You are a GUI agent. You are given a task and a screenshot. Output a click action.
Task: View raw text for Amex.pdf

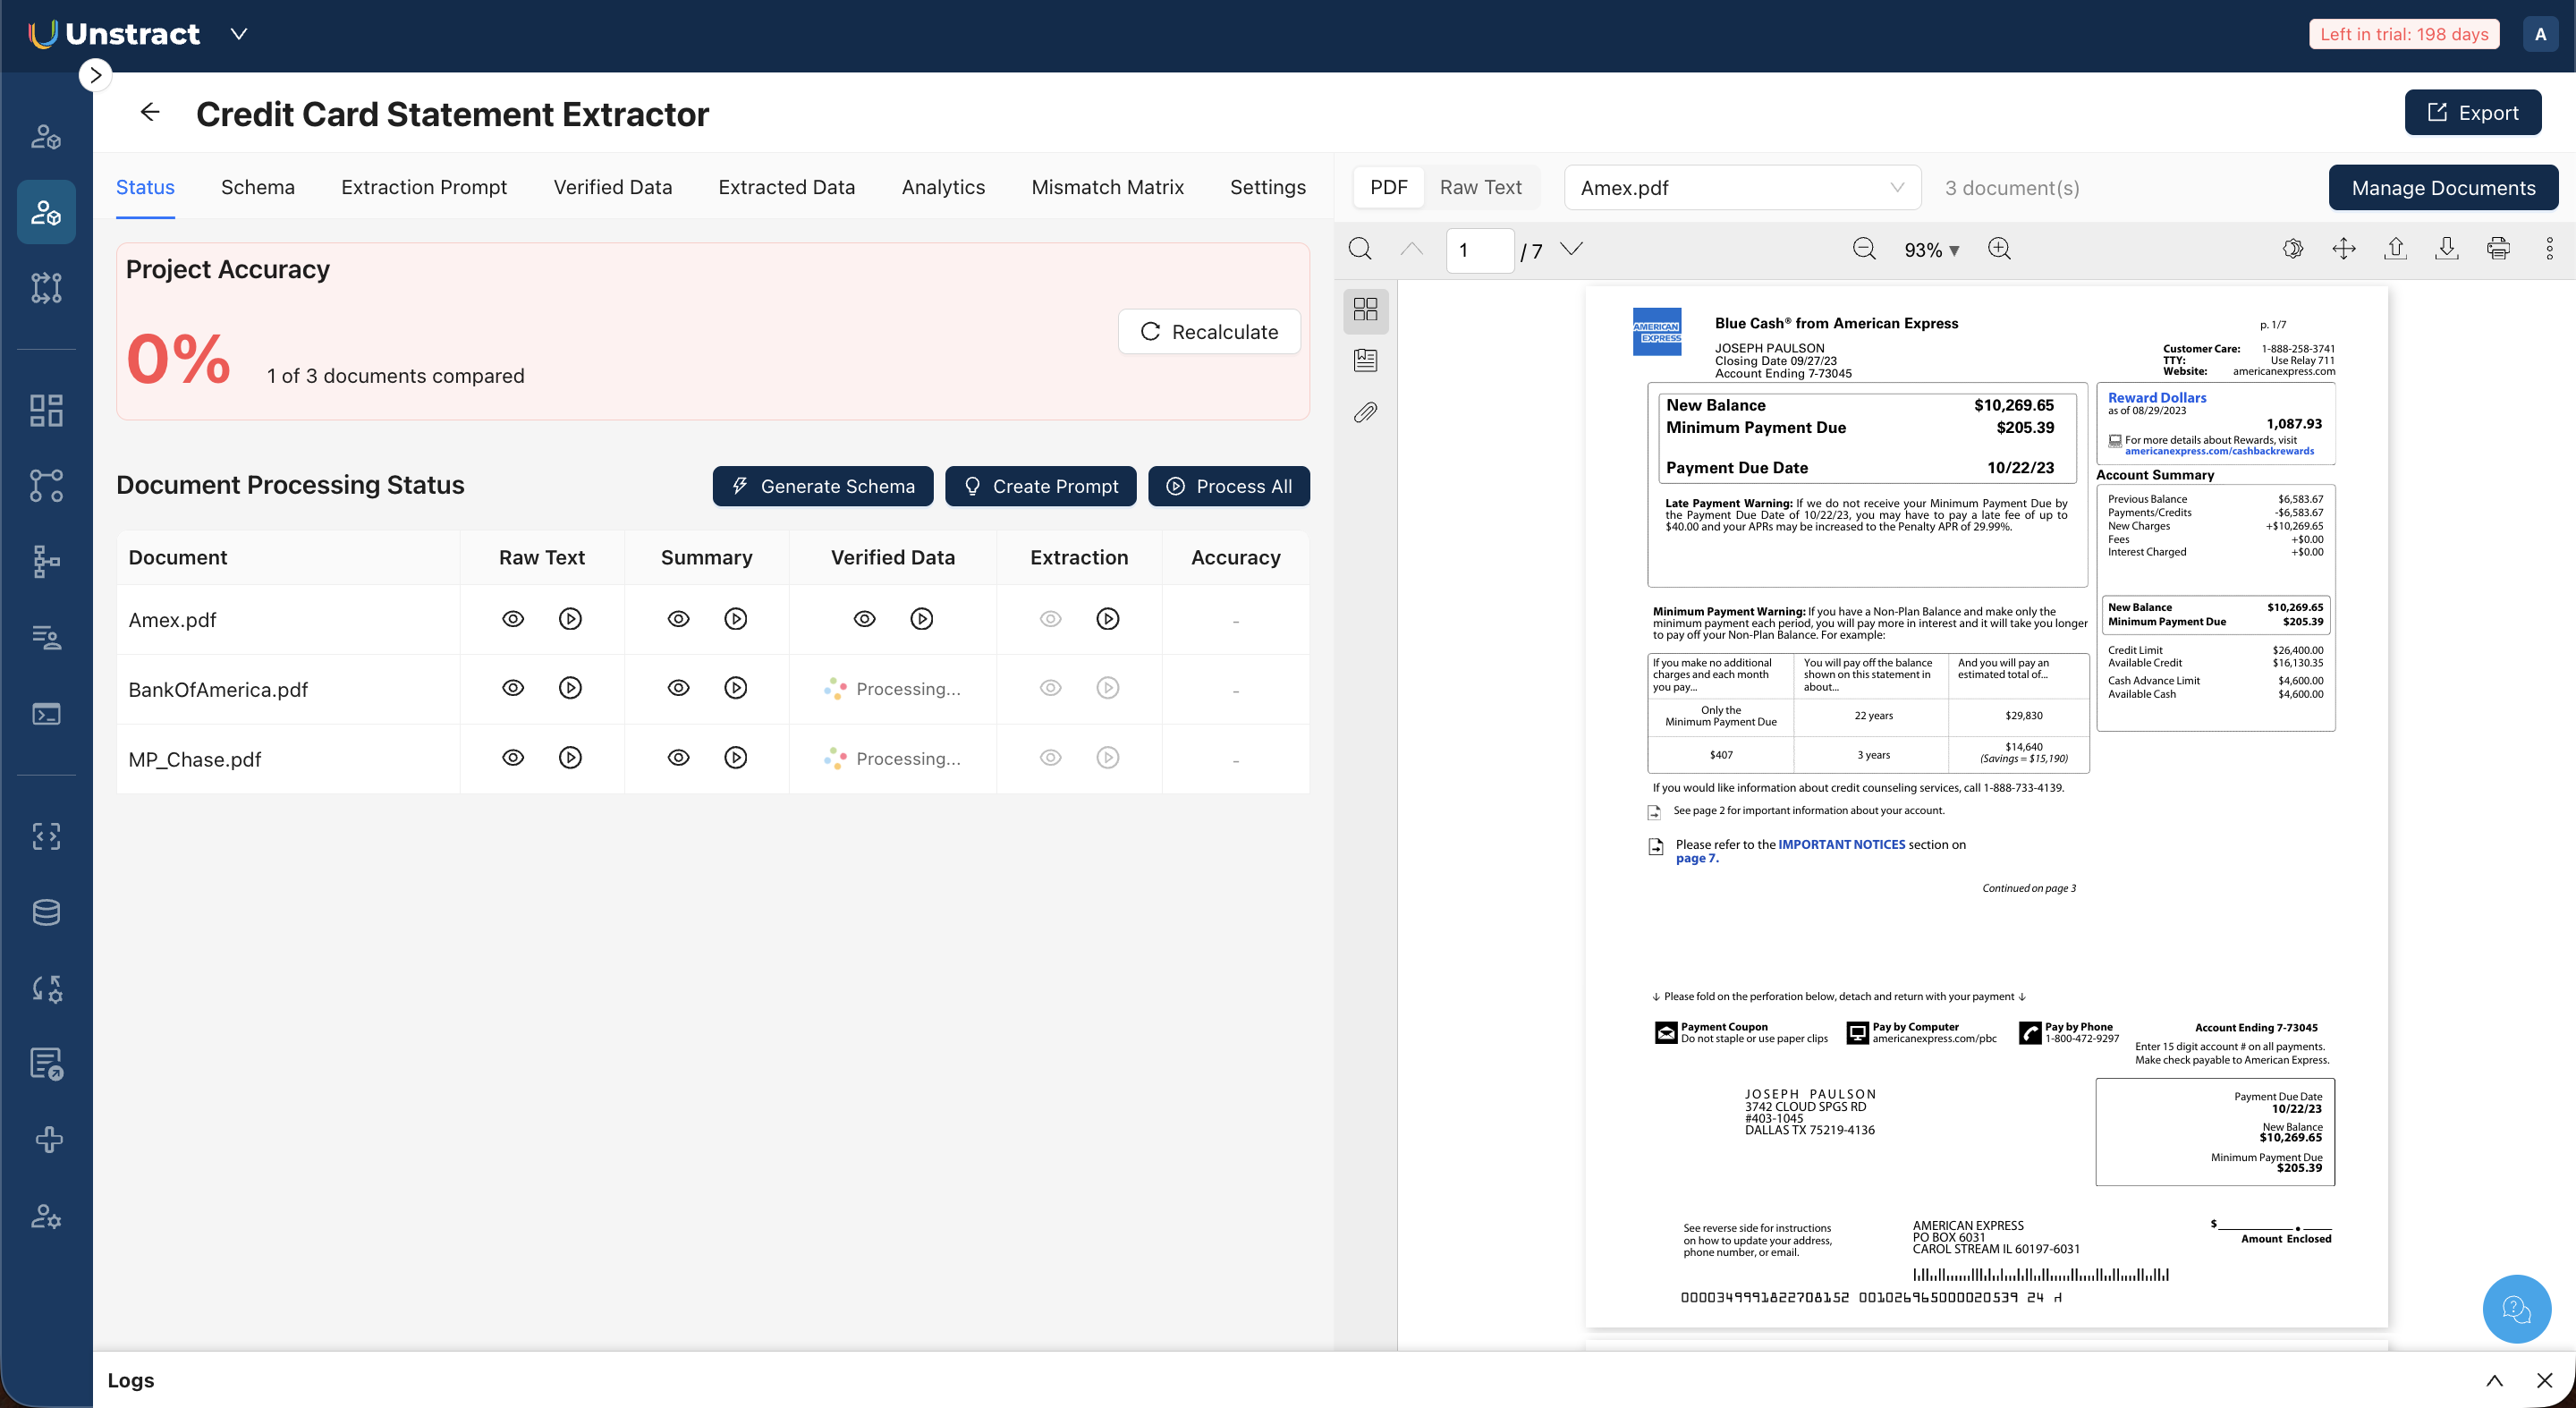coord(513,619)
